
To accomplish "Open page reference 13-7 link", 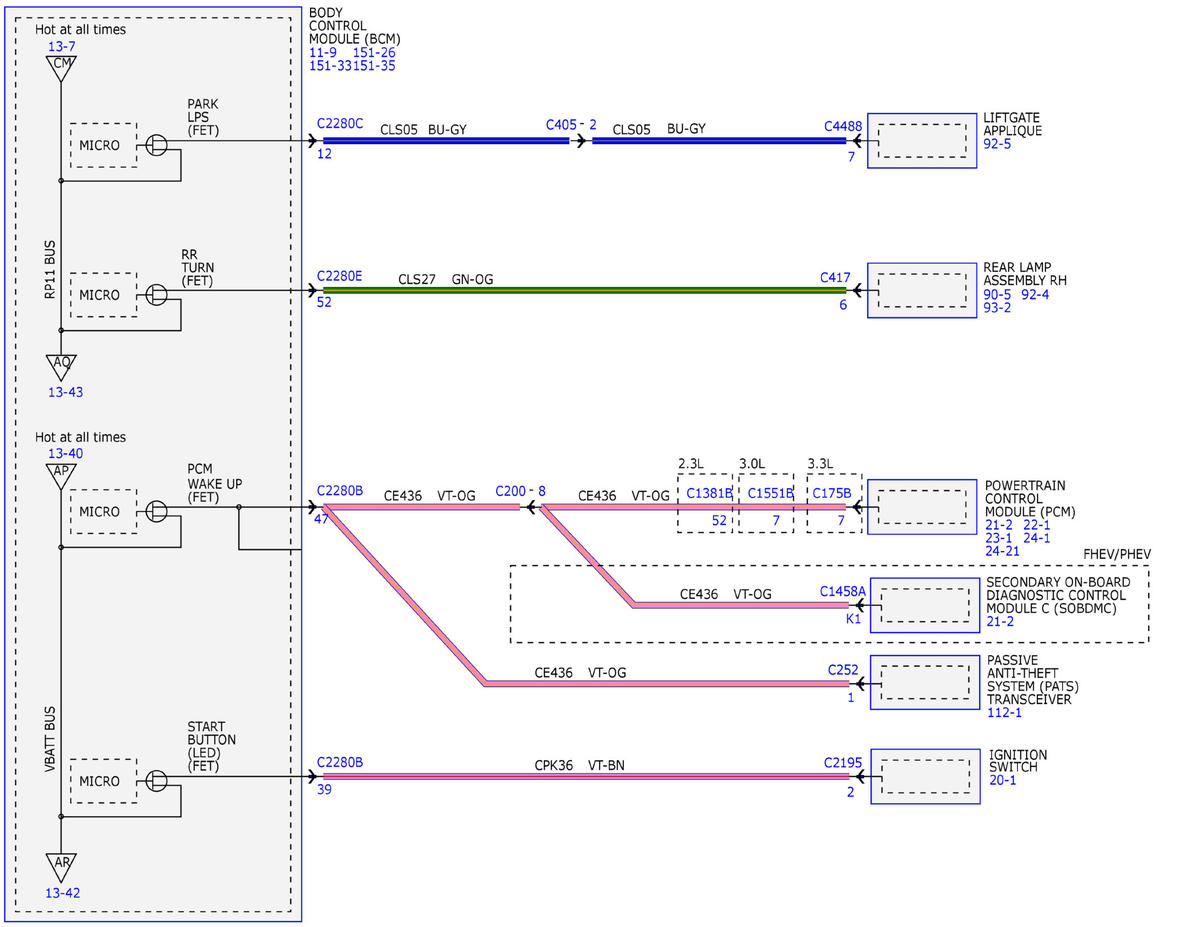I will [61, 47].
